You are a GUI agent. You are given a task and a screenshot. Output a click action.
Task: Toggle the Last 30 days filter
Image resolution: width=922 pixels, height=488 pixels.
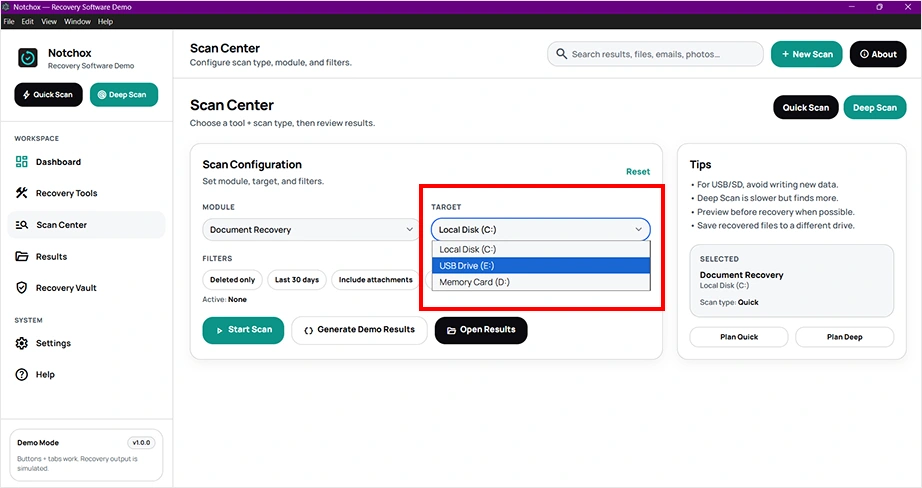297,280
